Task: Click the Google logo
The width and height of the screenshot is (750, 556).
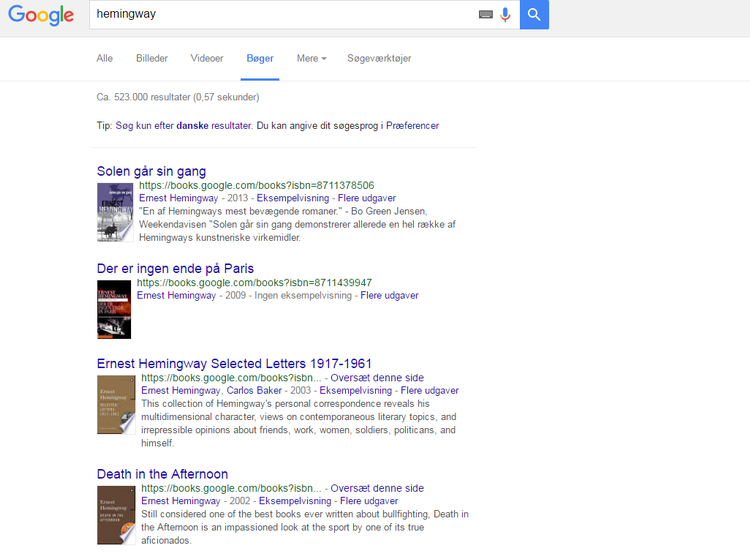Action: pos(41,15)
